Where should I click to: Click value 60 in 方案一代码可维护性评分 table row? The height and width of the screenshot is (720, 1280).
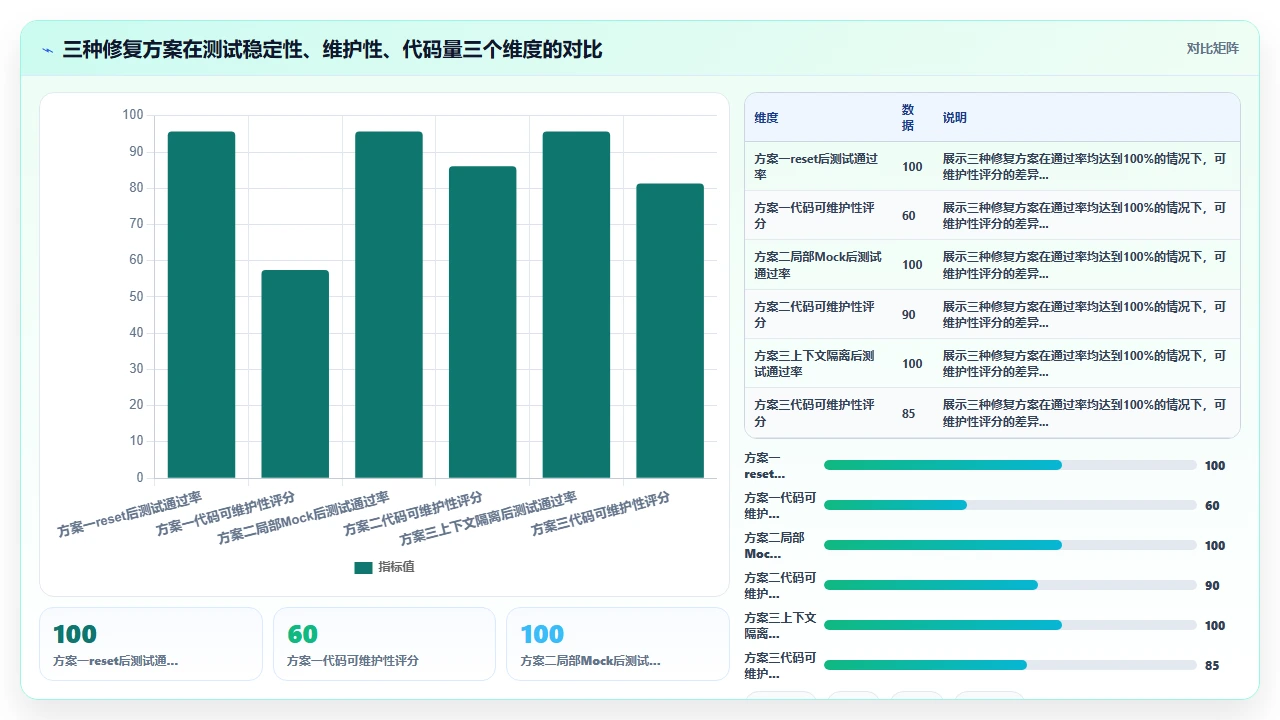[908, 216]
